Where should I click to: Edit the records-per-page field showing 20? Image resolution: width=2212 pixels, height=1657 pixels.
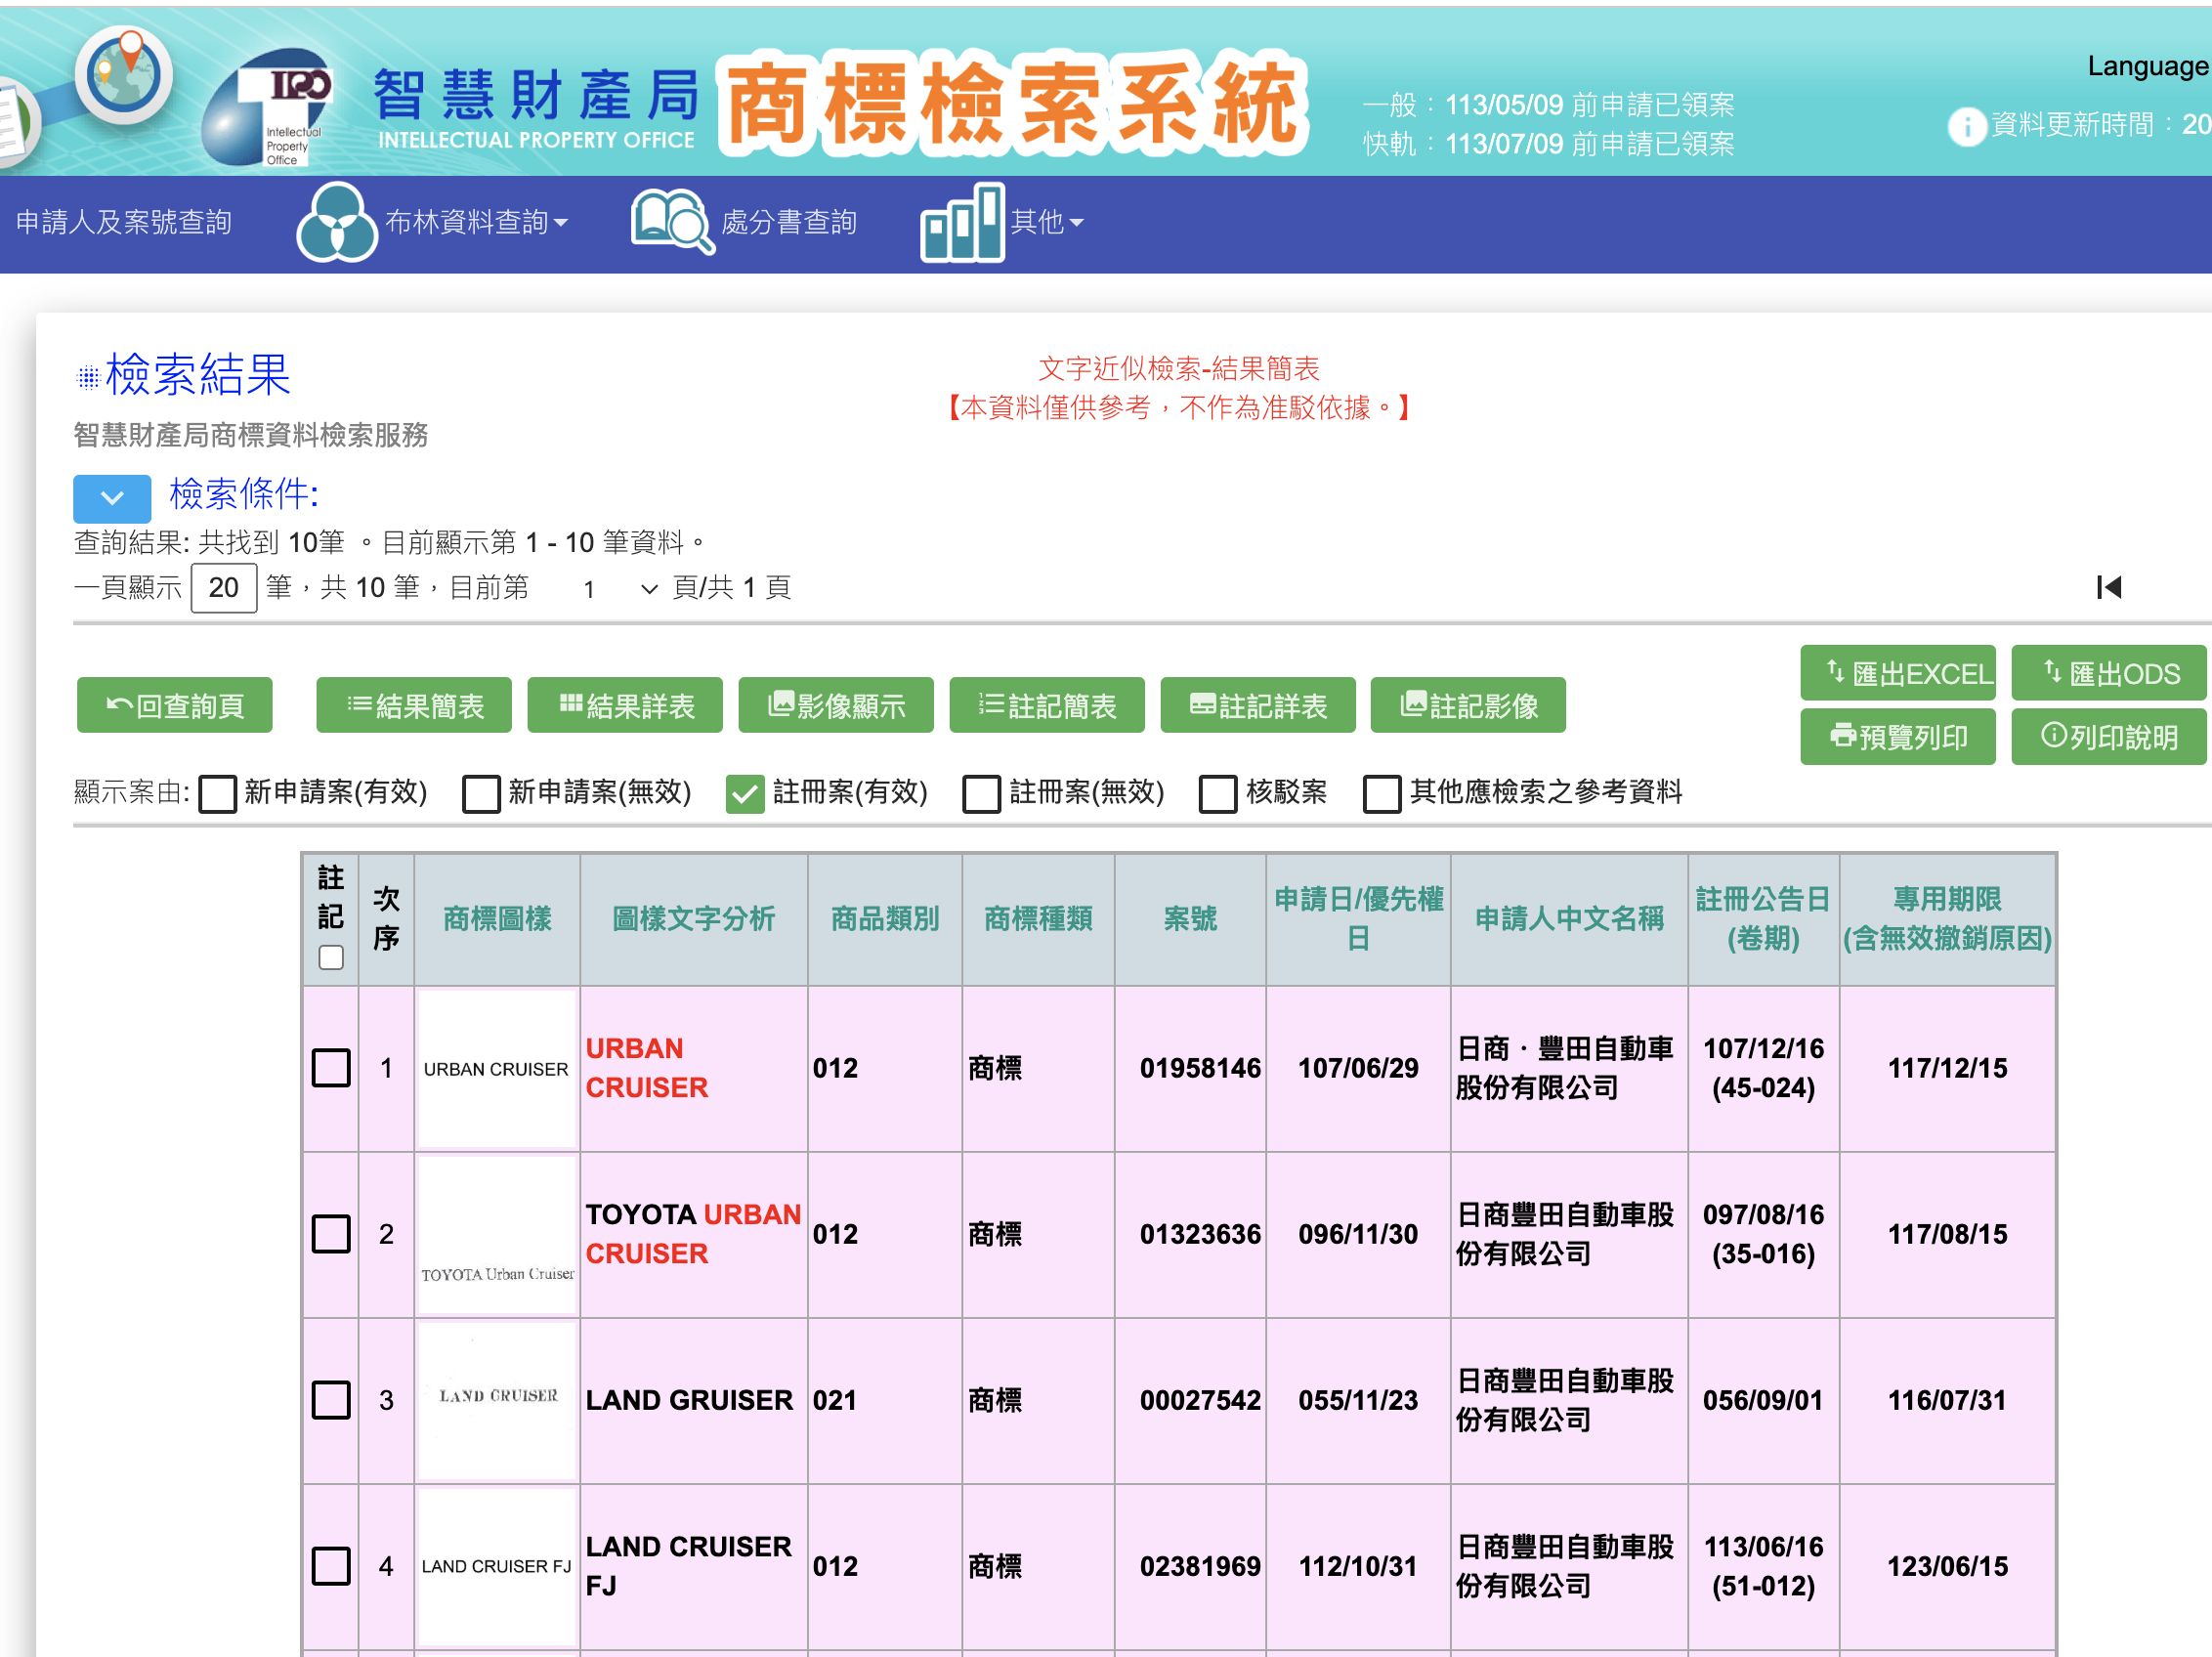pyautogui.click(x=224, y=587)
